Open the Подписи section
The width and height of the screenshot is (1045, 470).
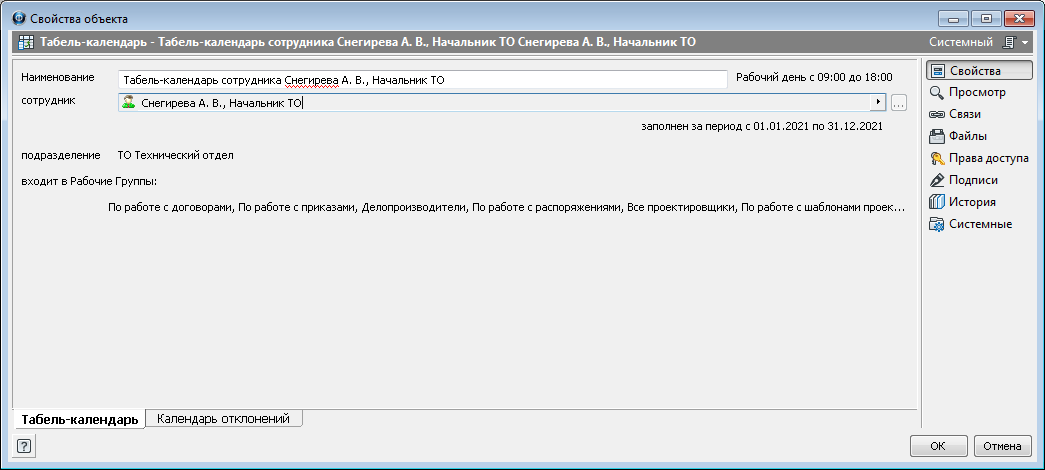pyautogui.click(x=964, y=180)
